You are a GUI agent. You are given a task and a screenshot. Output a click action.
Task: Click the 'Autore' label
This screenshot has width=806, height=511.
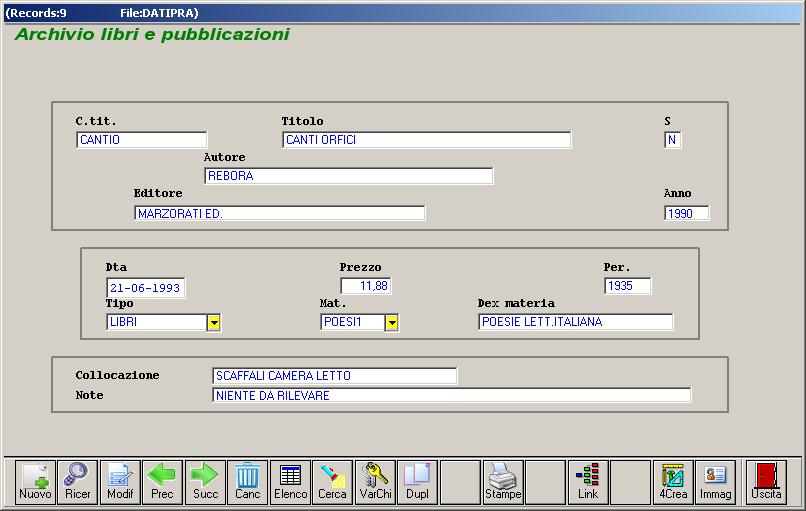(x=224, y=157)
